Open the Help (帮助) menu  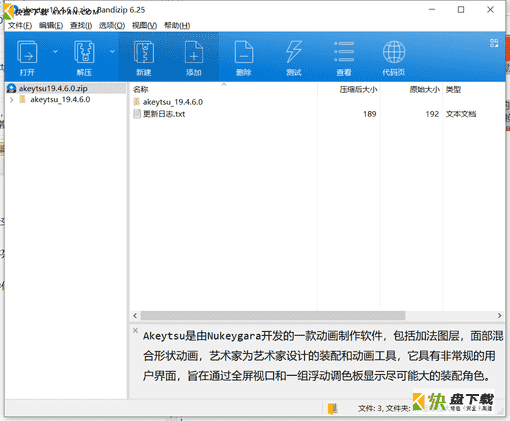coord(177,25)
